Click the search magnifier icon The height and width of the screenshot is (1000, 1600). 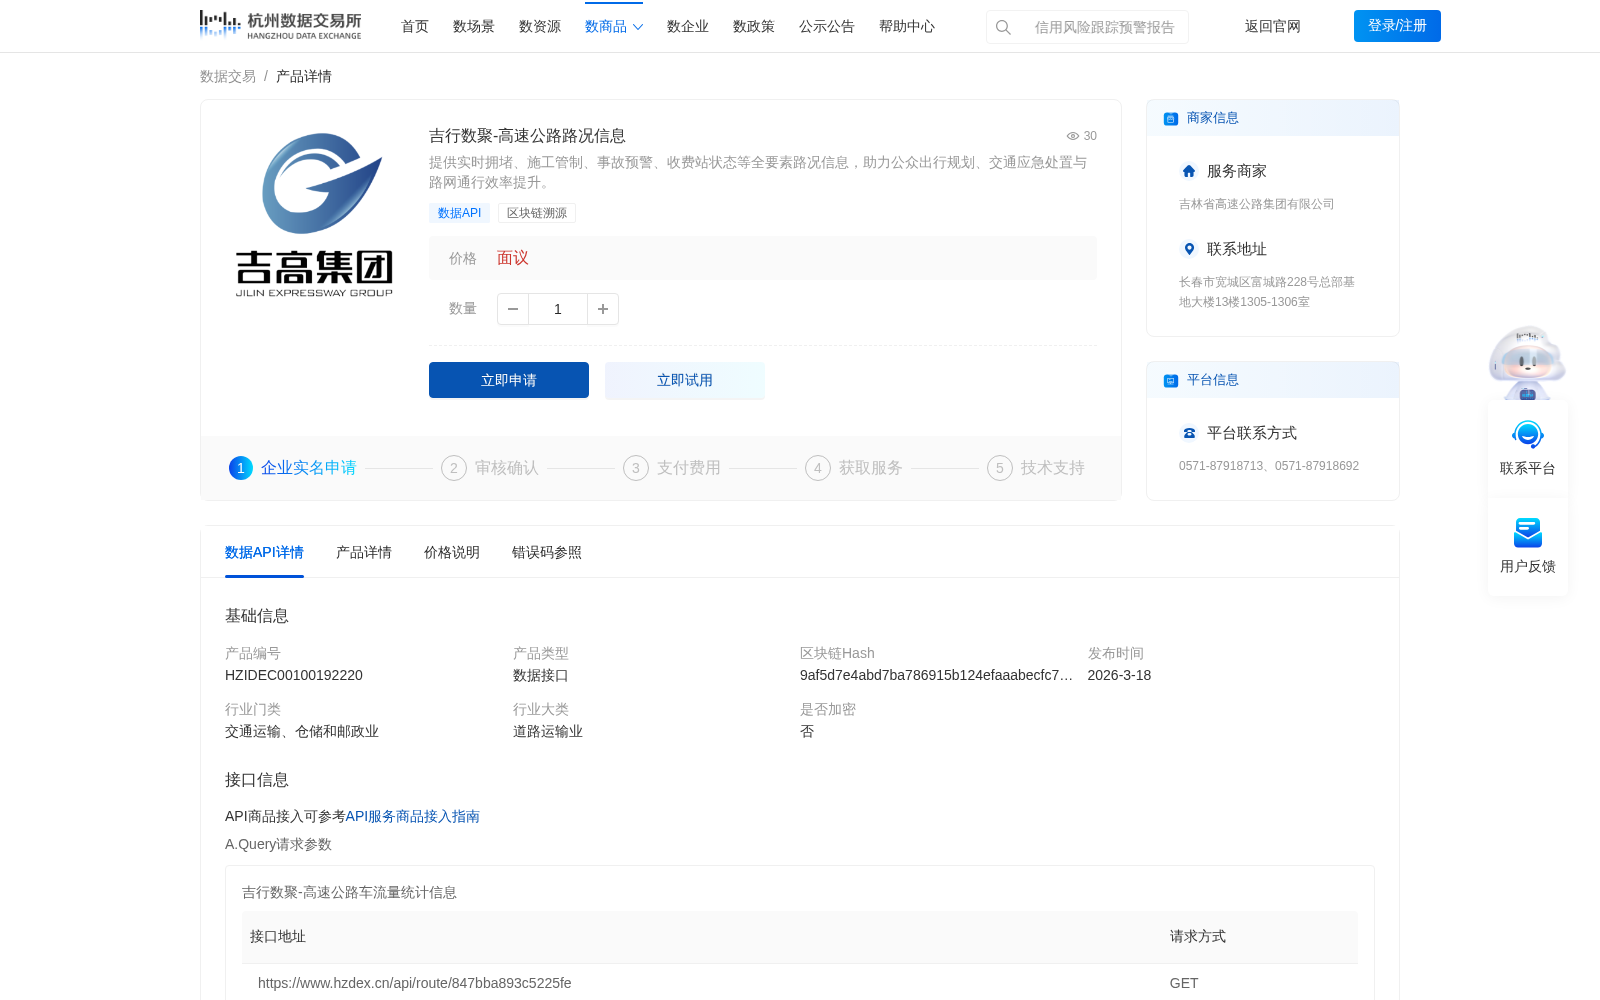point(1003,27)
